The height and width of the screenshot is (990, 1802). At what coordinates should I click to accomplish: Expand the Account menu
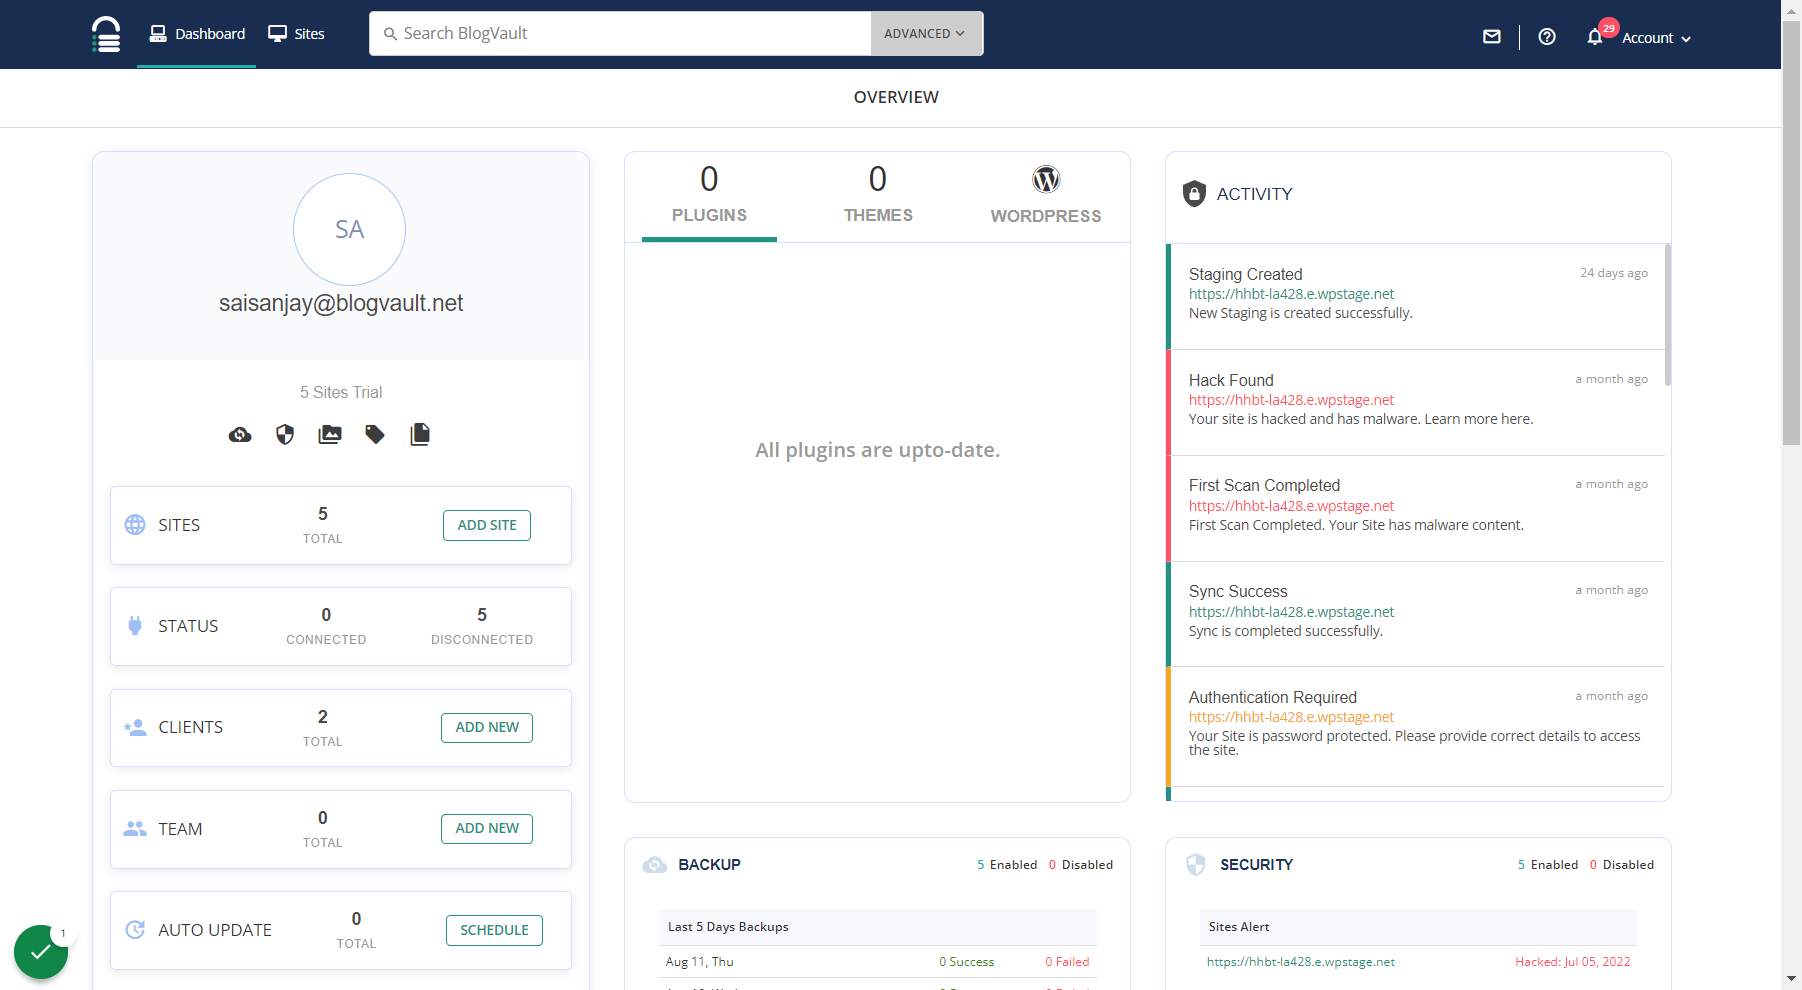1656,38
